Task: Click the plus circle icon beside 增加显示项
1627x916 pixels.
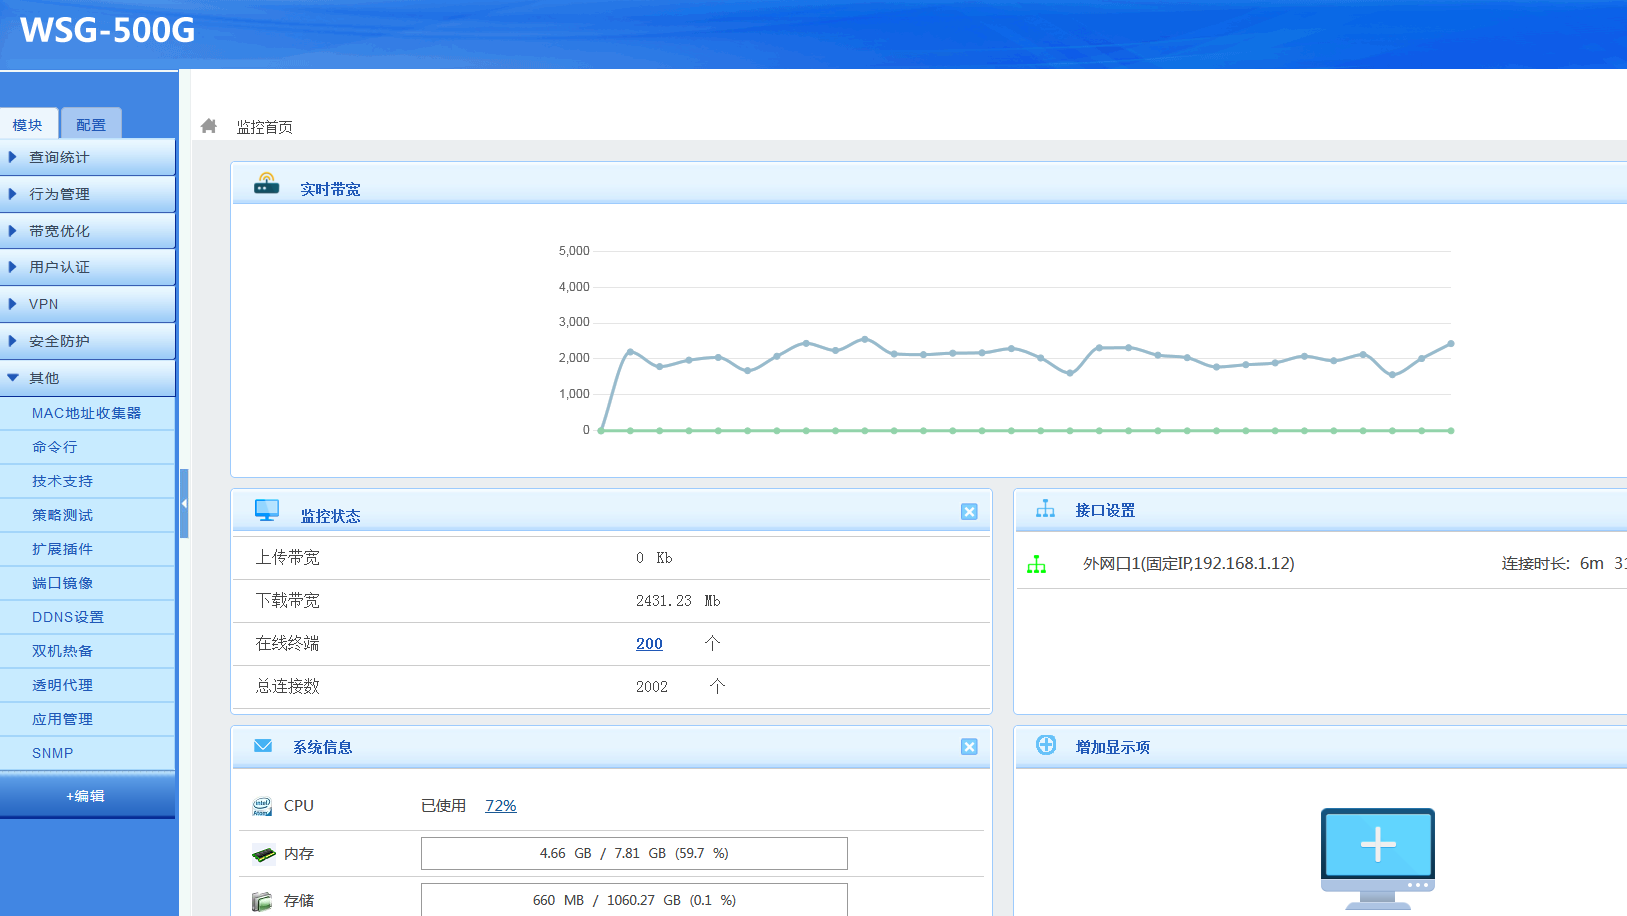Action: [1046, 745]
